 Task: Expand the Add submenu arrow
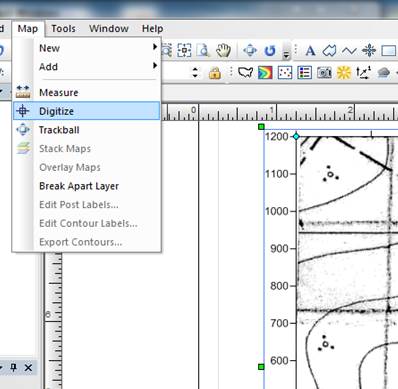point(155,65)
